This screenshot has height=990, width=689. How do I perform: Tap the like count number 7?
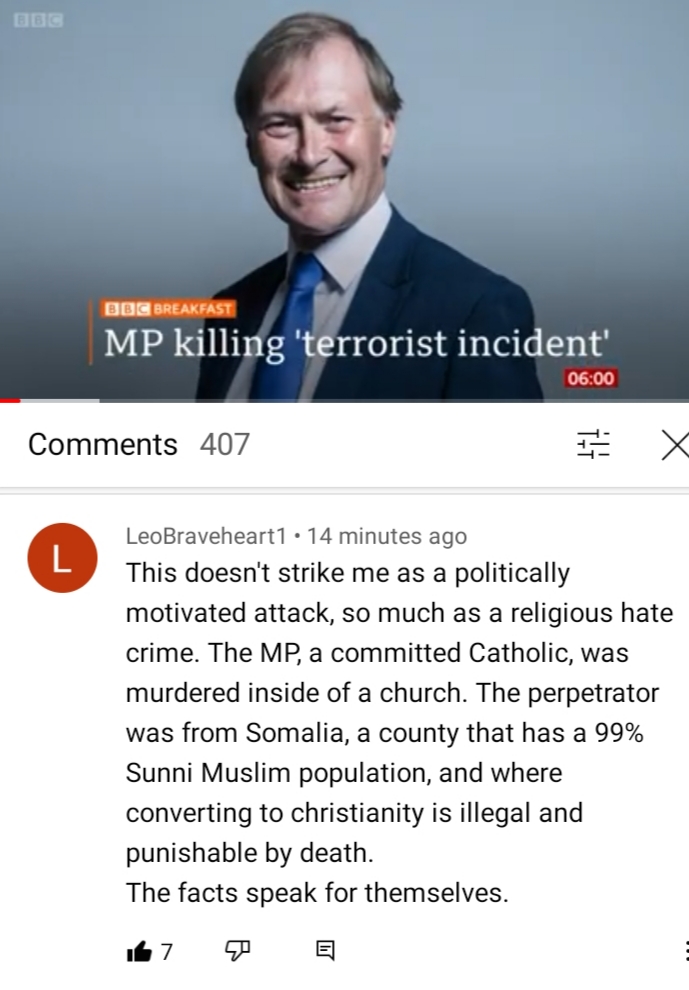click(167, 951)
